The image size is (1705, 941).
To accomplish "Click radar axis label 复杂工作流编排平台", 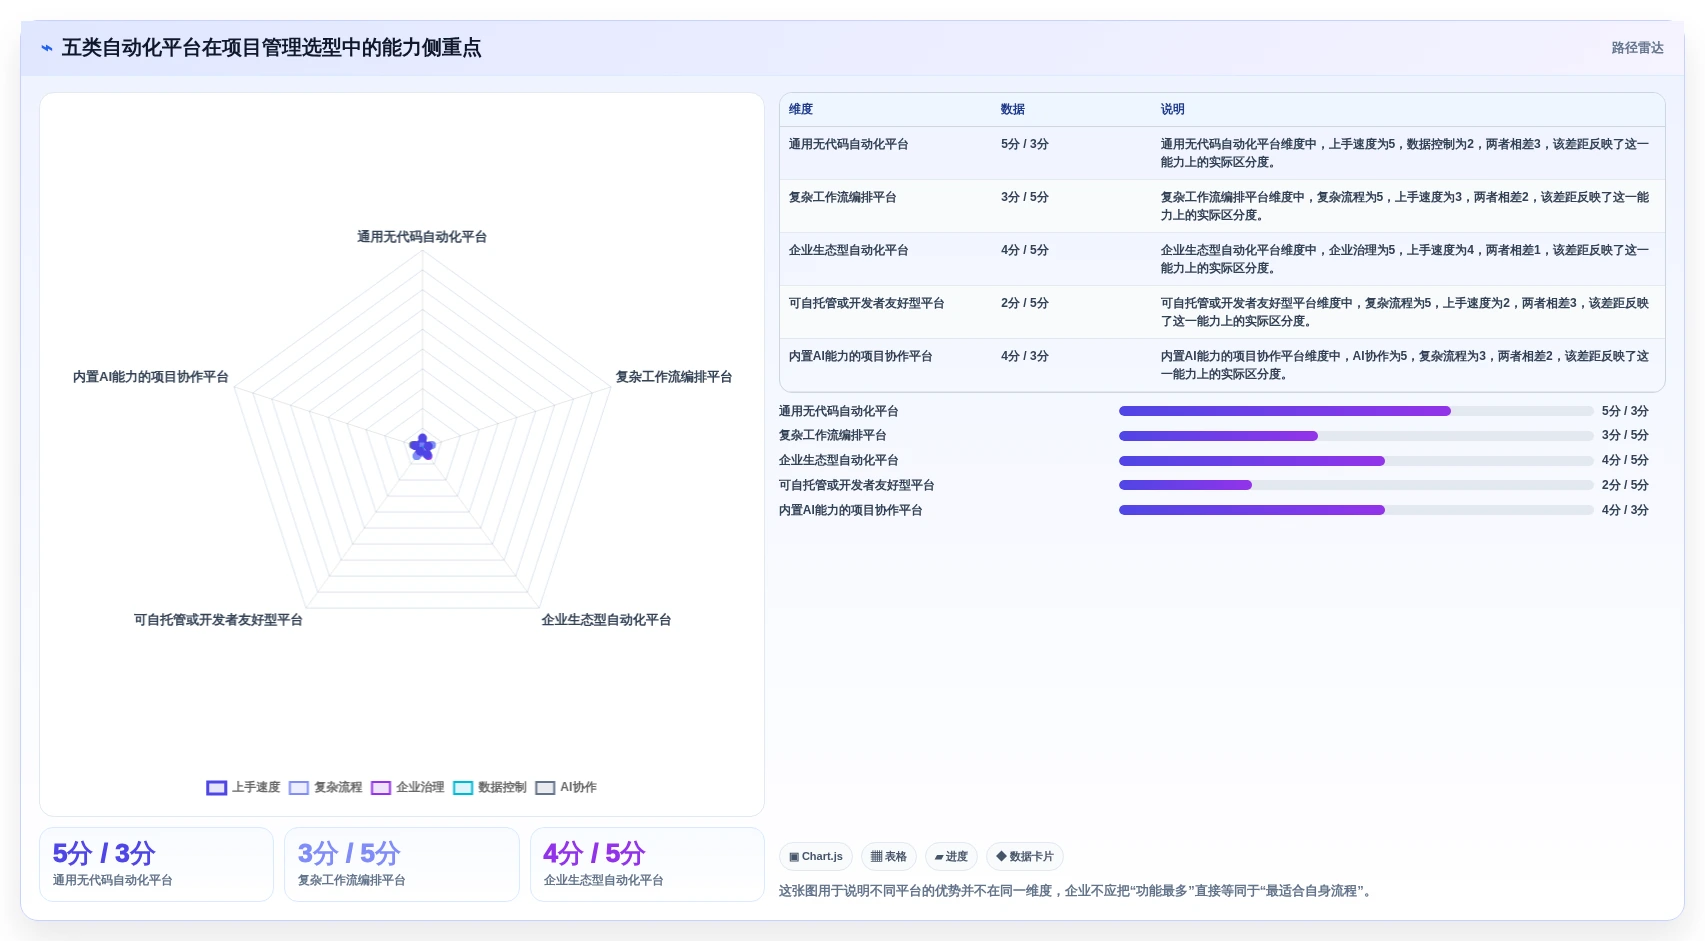I will coord(674,377).
